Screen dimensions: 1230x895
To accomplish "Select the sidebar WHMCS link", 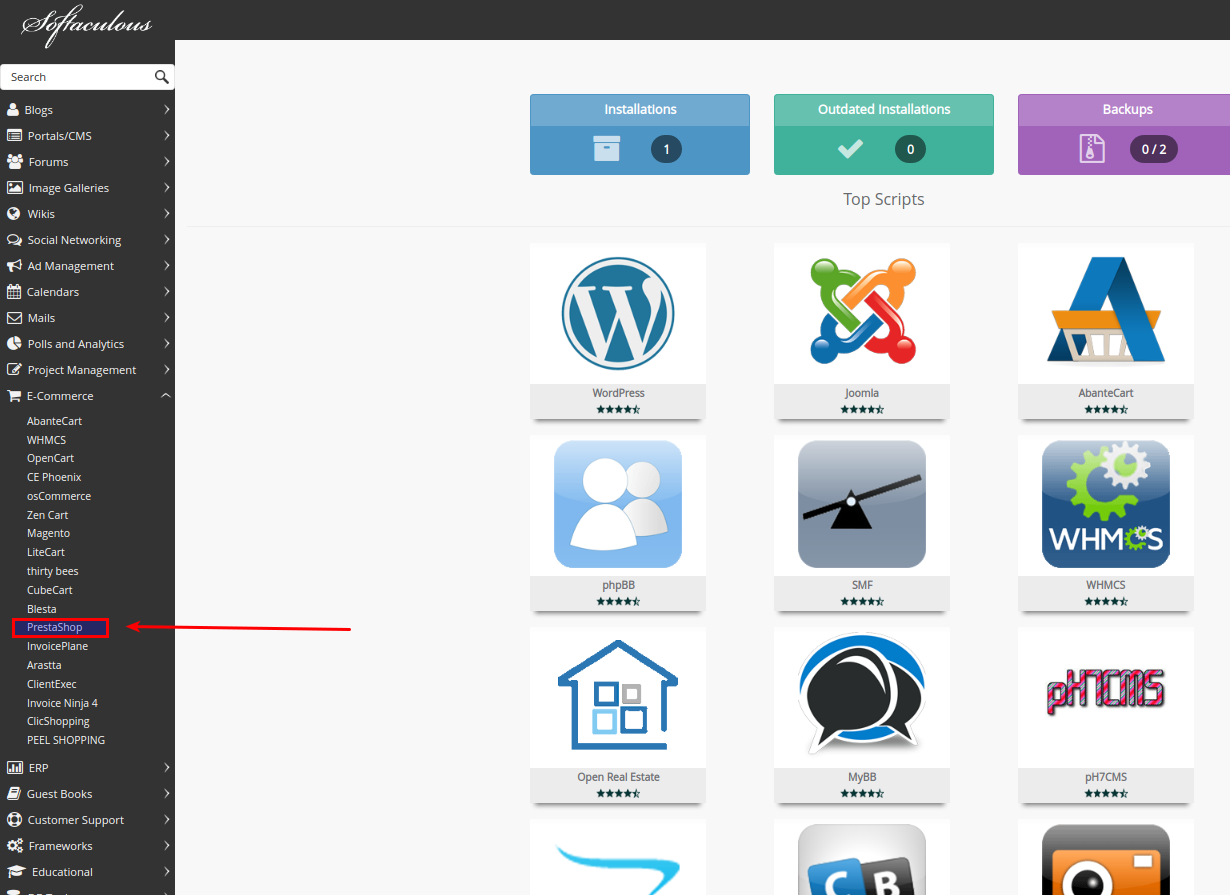I will point(46,440).
